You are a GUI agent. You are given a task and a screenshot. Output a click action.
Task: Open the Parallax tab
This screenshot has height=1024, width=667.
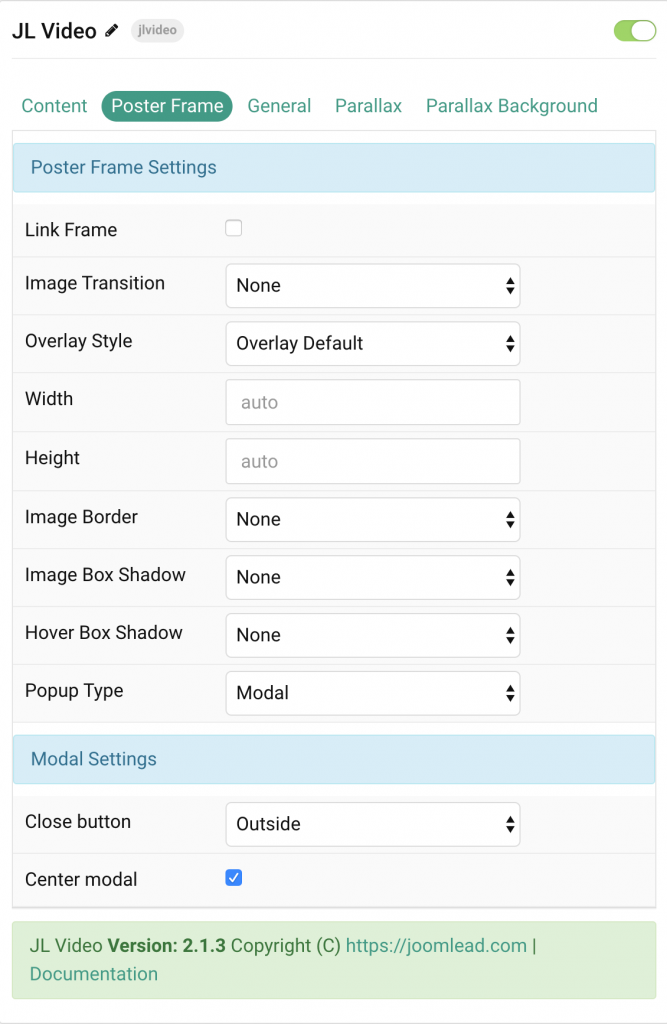click(x=368, y=105)
